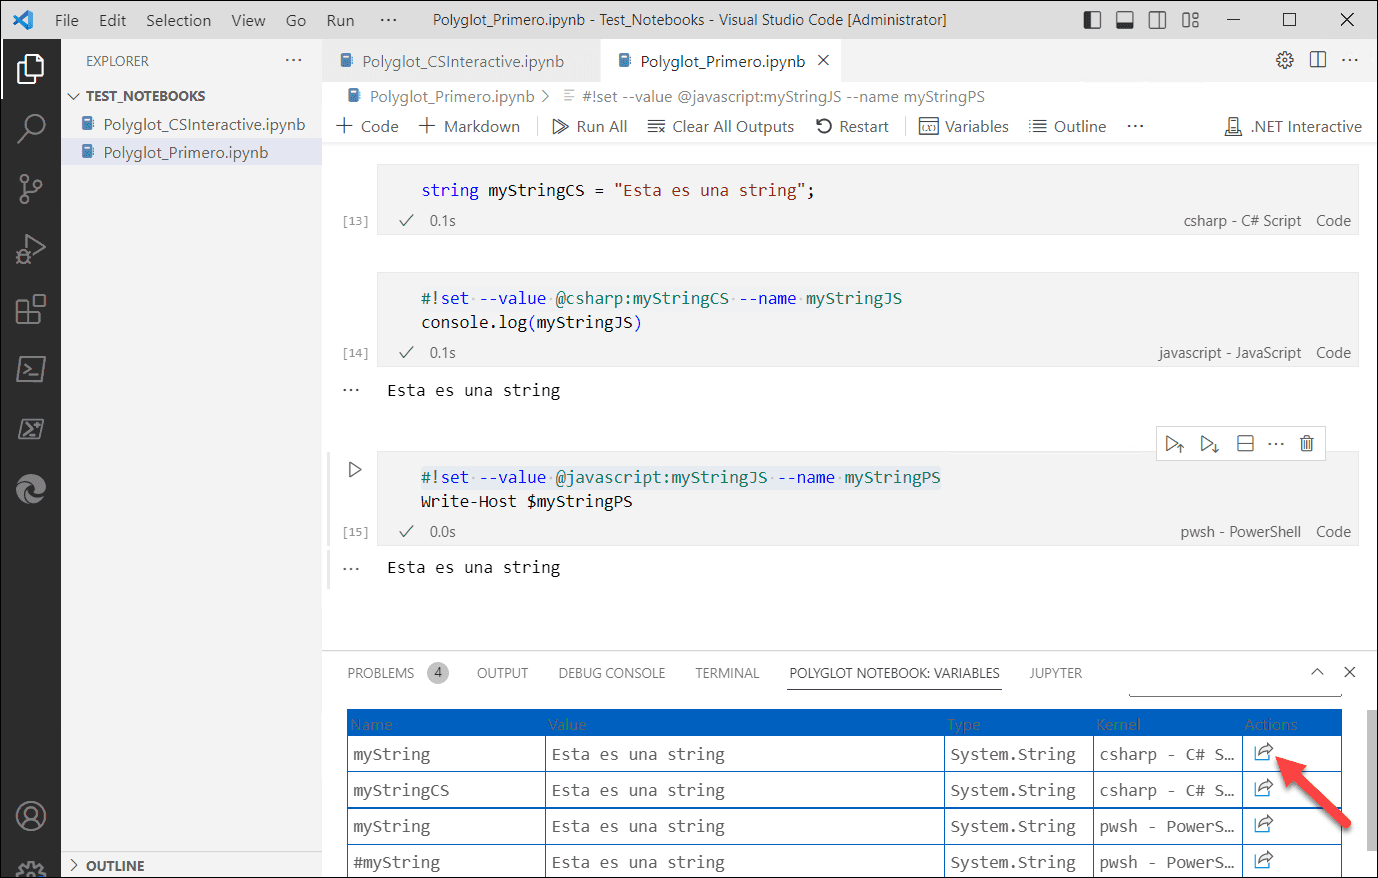This screenshot has width=1378, height=878.
Task: Click Clear All Outputs button
Action: 720,126
